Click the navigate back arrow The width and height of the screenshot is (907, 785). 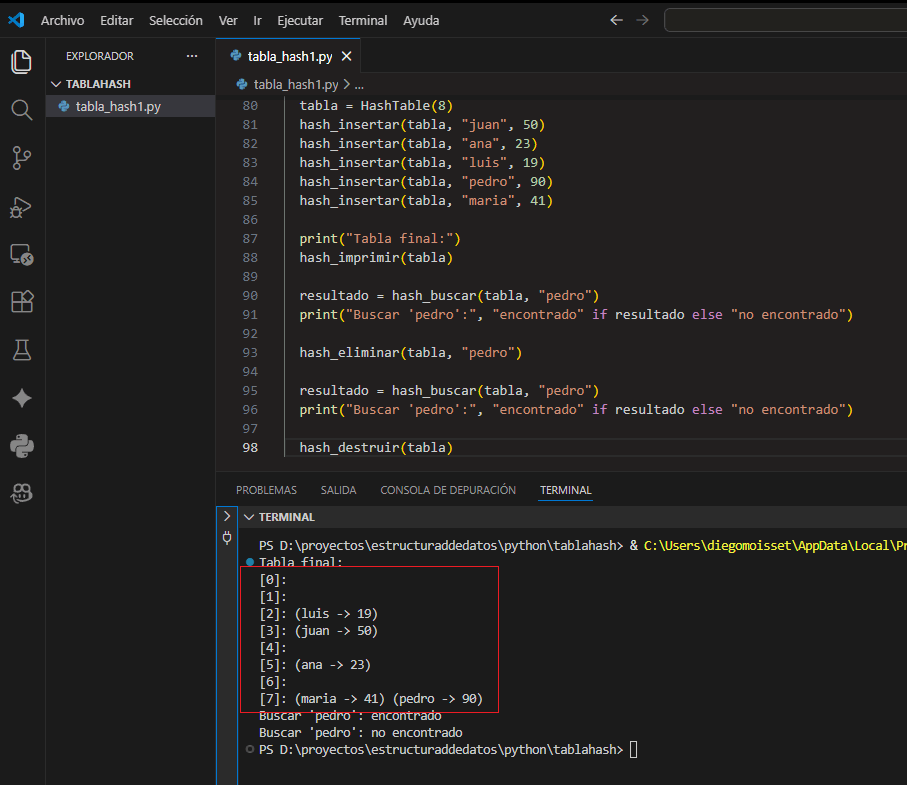point(616,20)
